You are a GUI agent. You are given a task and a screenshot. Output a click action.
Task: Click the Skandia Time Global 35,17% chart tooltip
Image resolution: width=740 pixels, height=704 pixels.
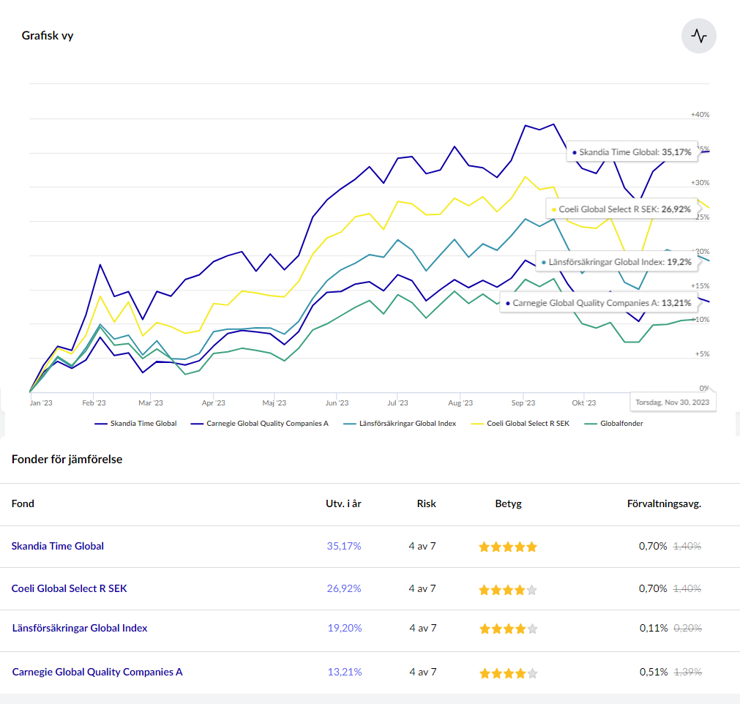632,152
